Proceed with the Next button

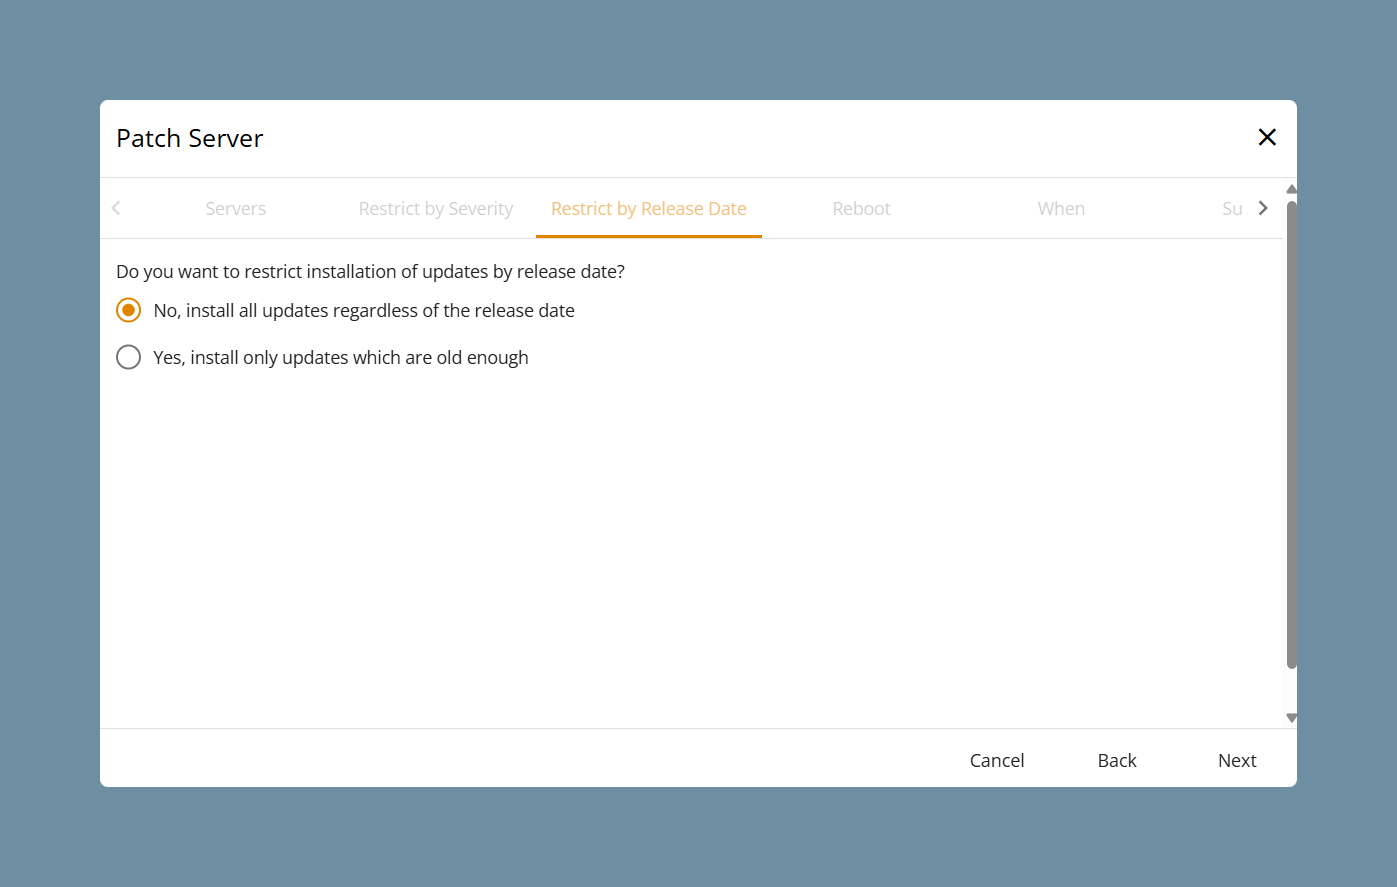click(x=1237, y=760)
